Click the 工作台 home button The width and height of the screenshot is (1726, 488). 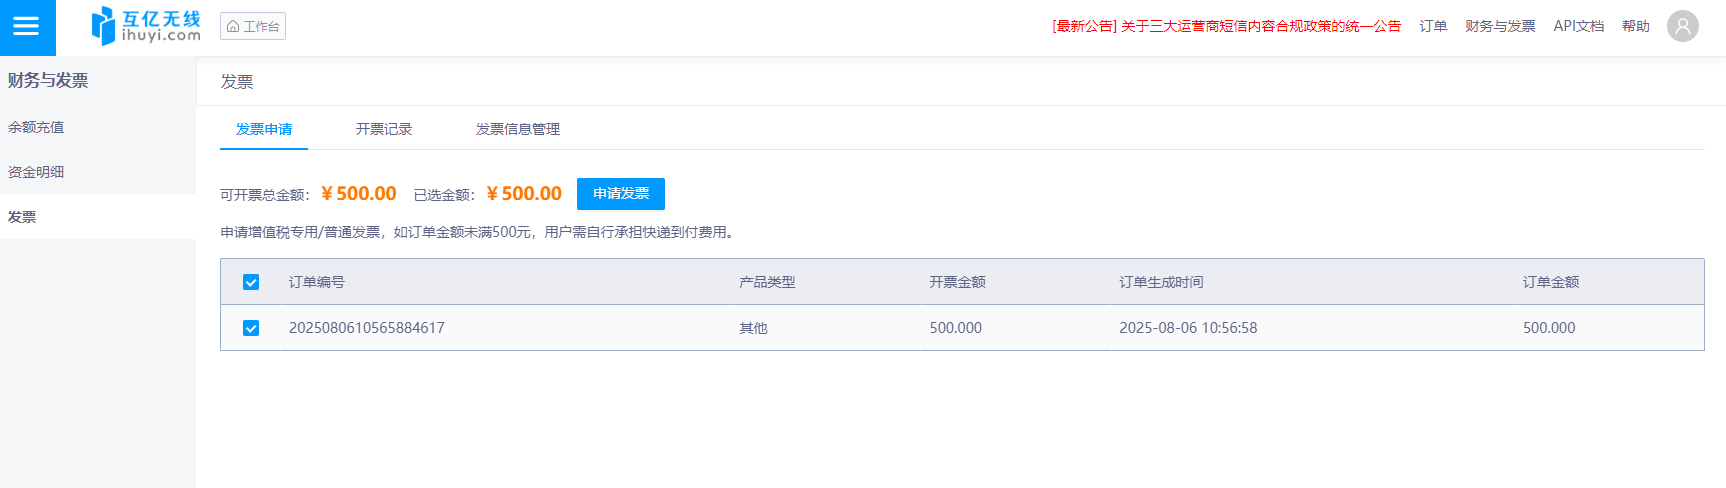click(253, 26)
